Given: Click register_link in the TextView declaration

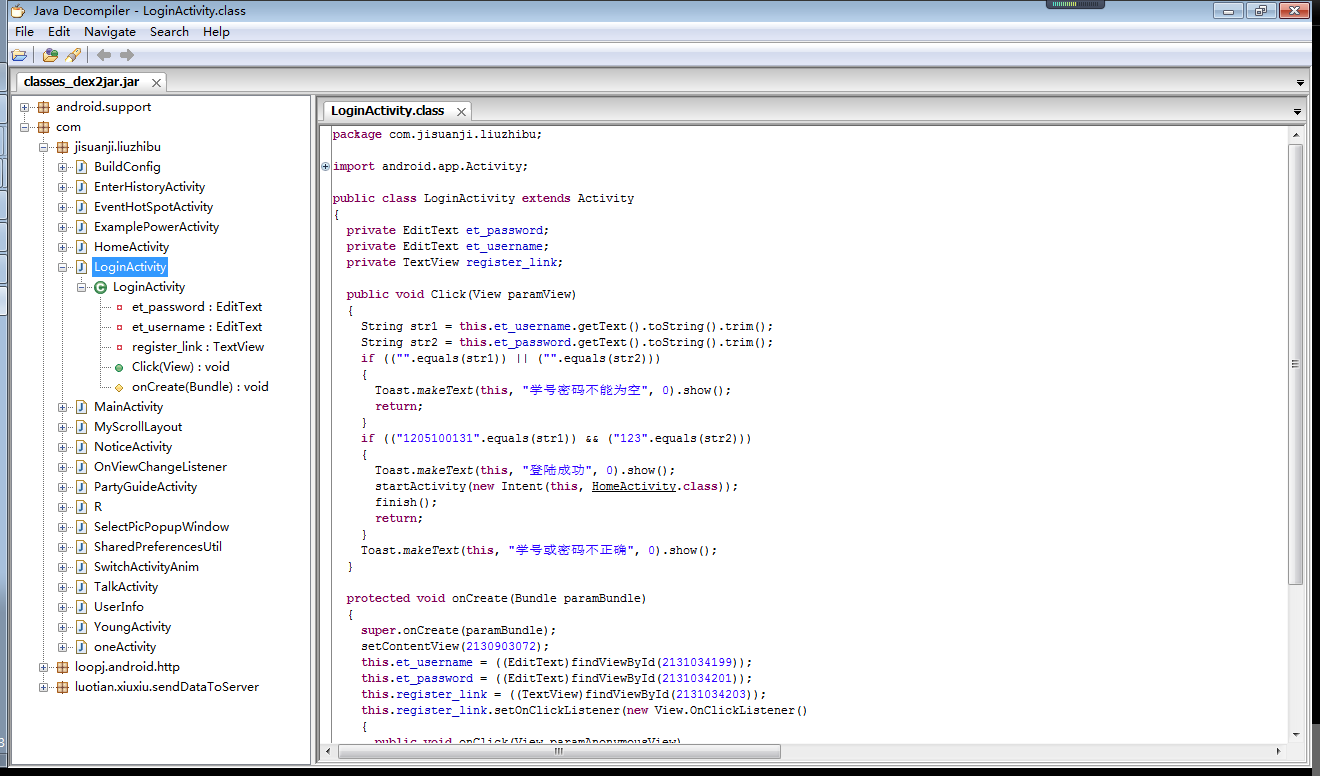Looking at the screenshot, I should (x=511, y=262).
